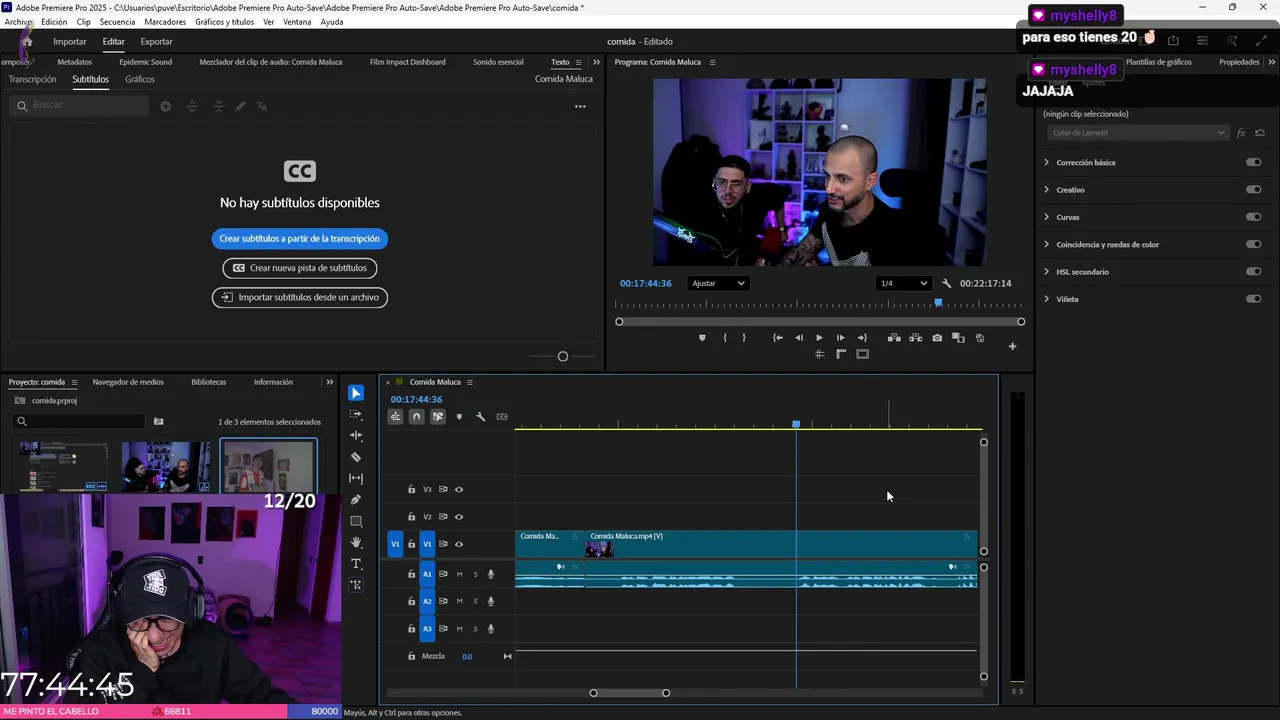1280x720 pixels.
Task: Go to In point in Program monitor
Action: (x=777, y=338)
